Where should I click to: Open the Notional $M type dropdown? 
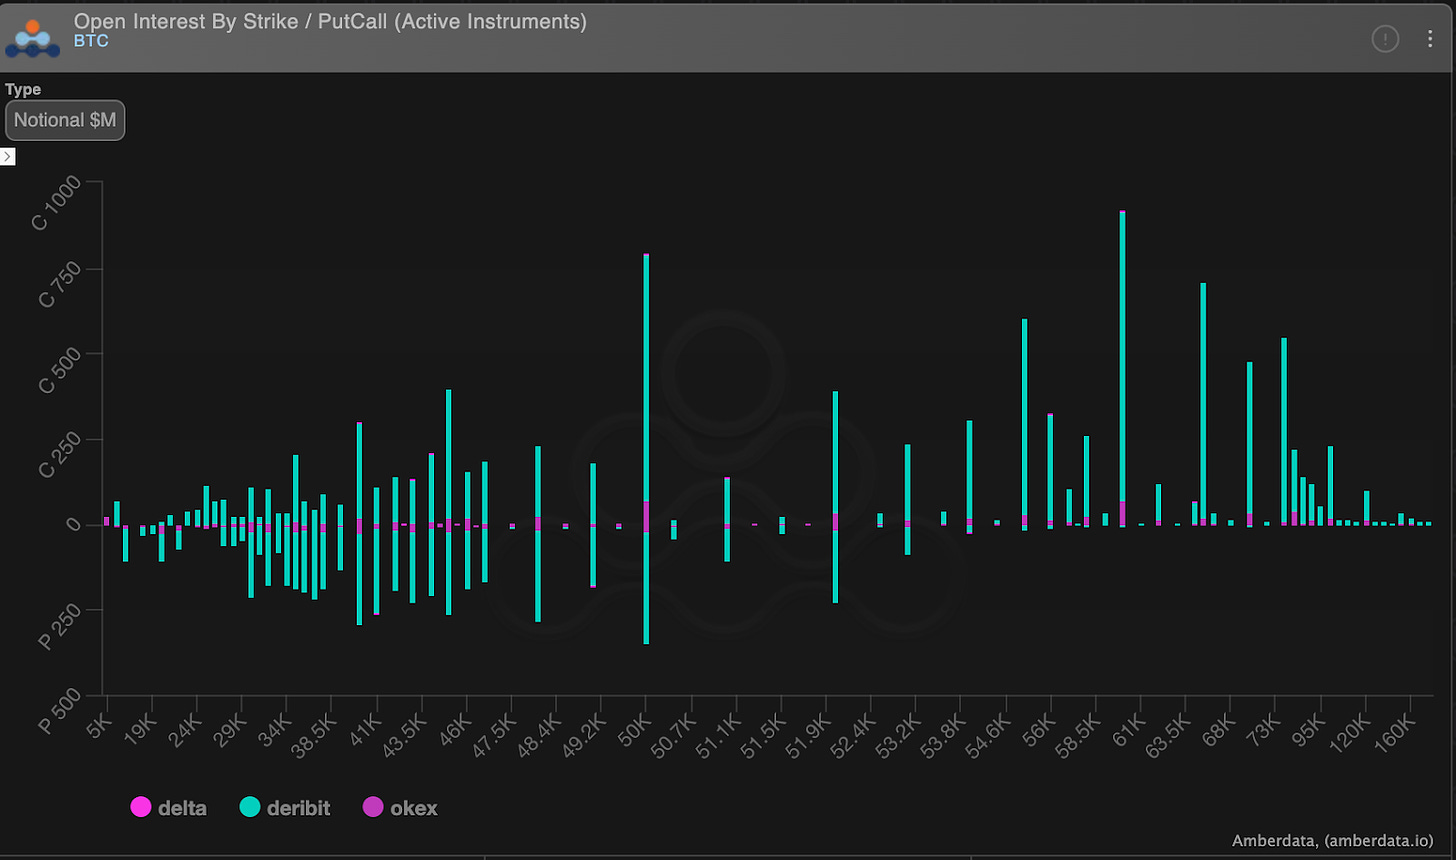click(65, 120)
